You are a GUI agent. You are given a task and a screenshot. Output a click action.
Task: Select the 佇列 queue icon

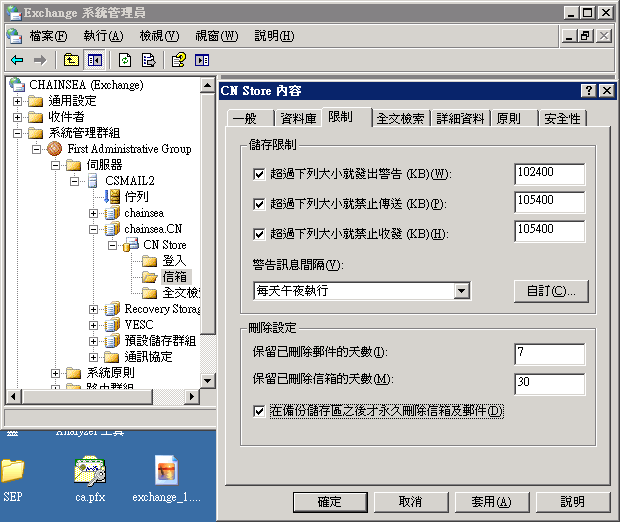[112, 197]
